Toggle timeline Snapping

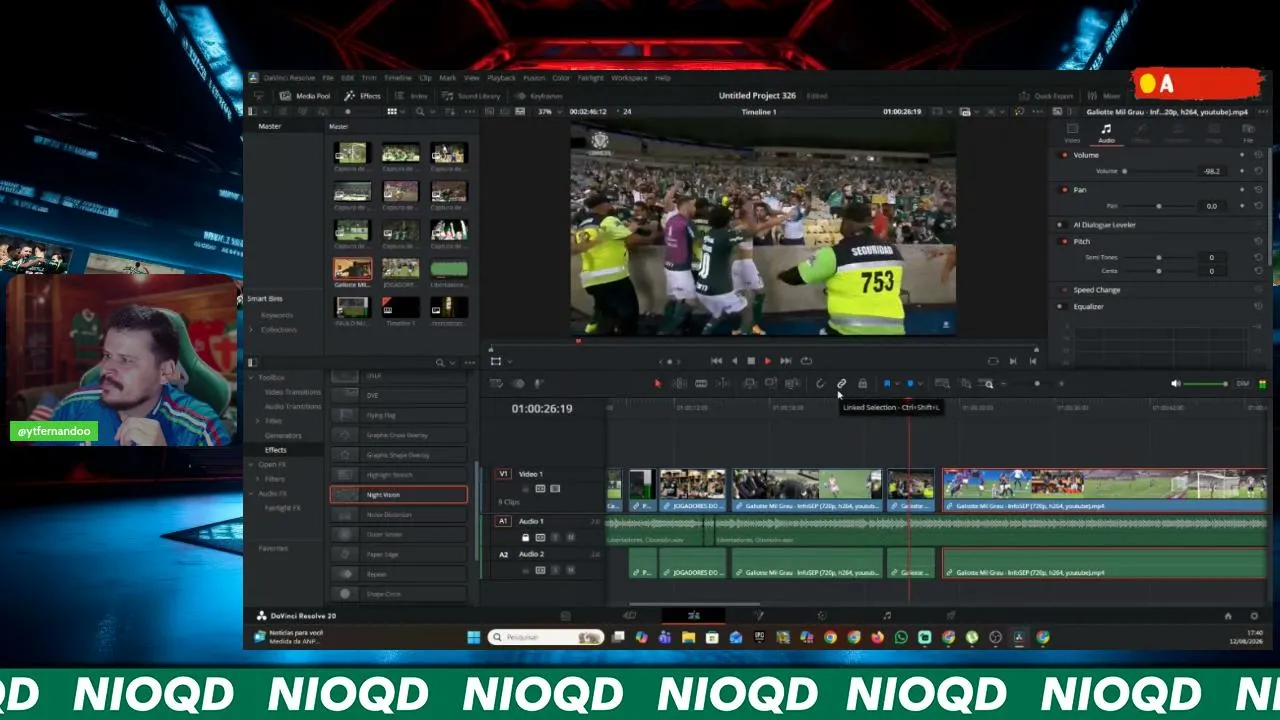tap(820, 384)
